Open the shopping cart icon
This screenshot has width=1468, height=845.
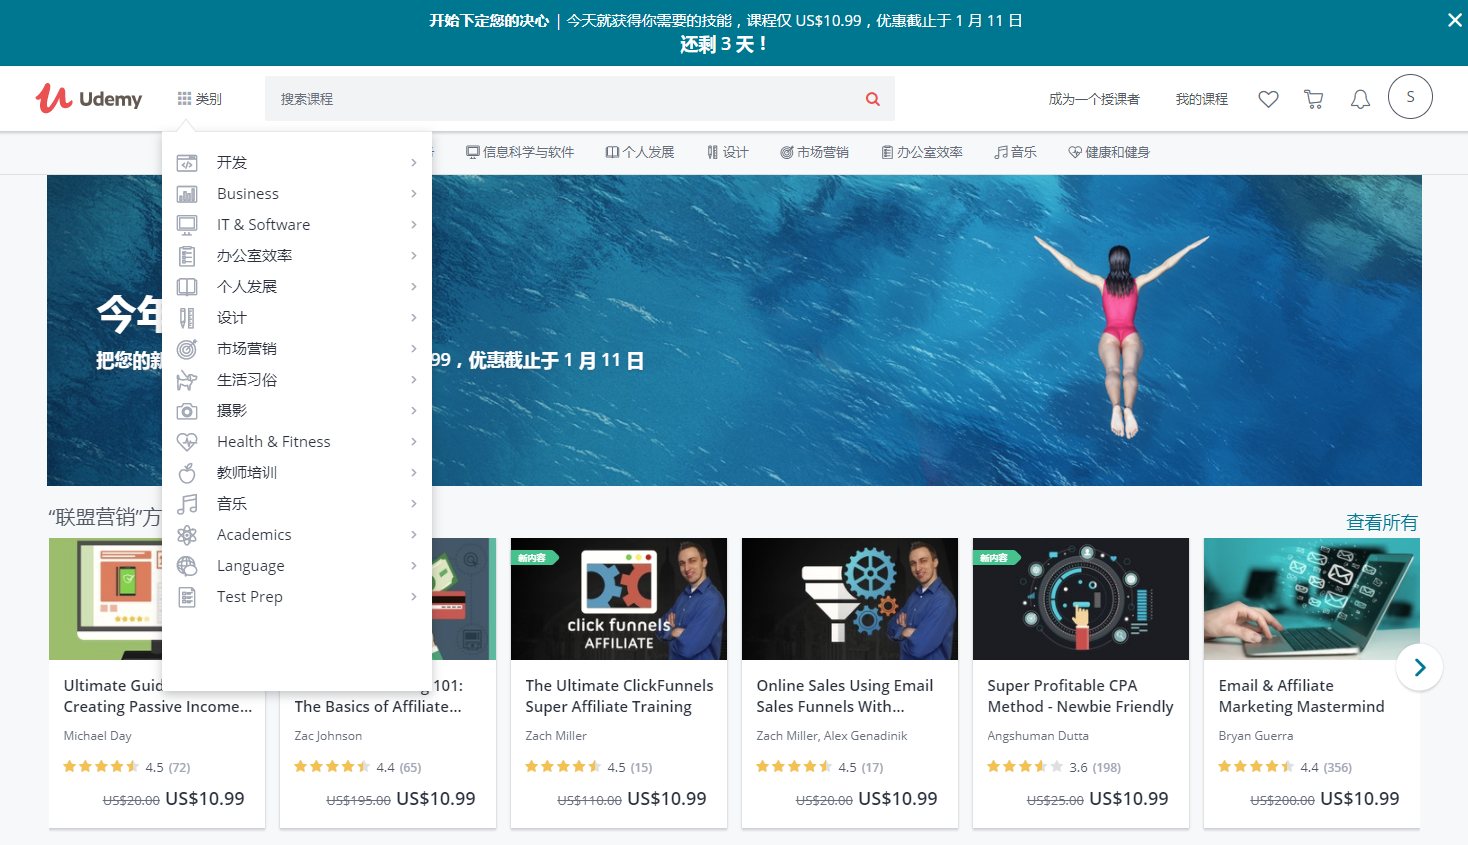click(1314, 99)
